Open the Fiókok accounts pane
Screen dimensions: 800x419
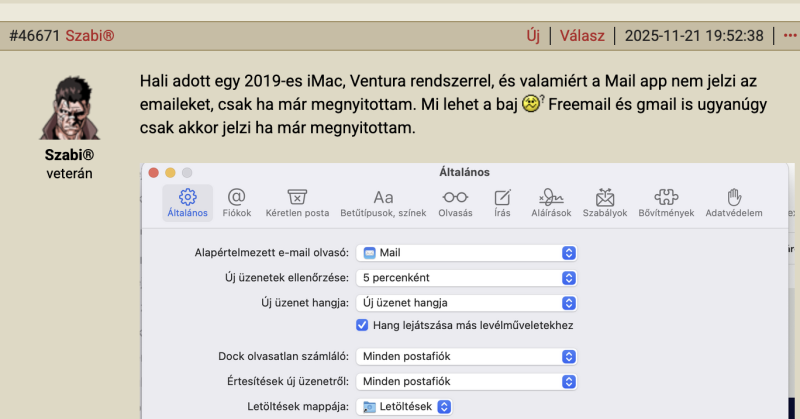click(x=236, y=202)
